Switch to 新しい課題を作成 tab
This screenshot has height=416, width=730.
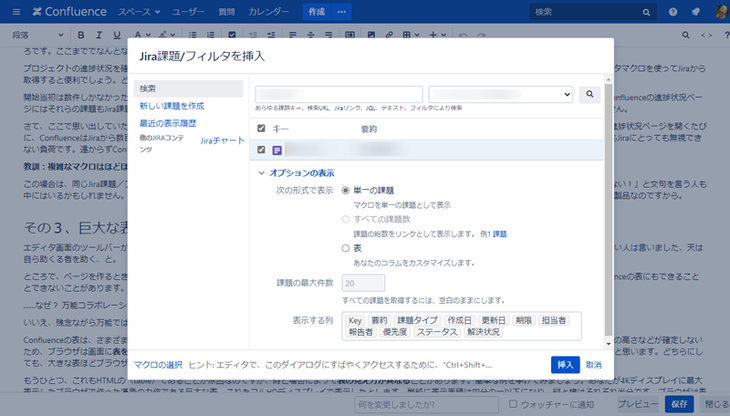point(172,106)
